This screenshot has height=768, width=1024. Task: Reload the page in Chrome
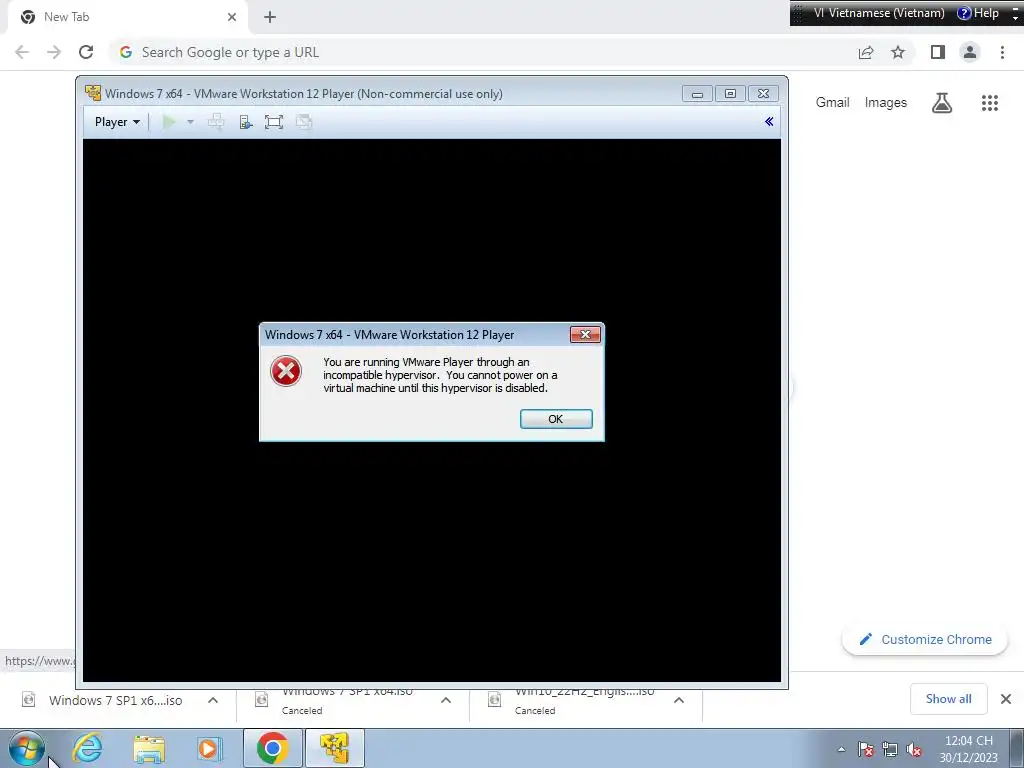click(86, 52)
